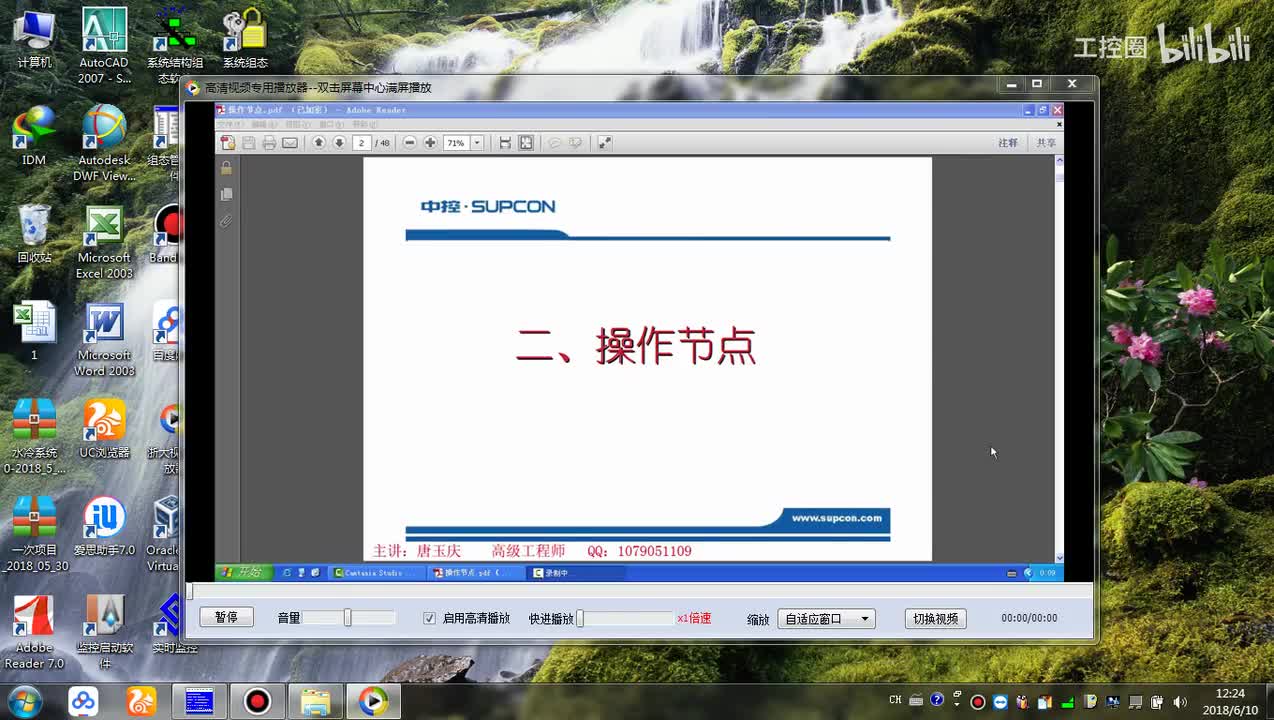
Task: Click the video progress seek bar
Action: (640, 592)
